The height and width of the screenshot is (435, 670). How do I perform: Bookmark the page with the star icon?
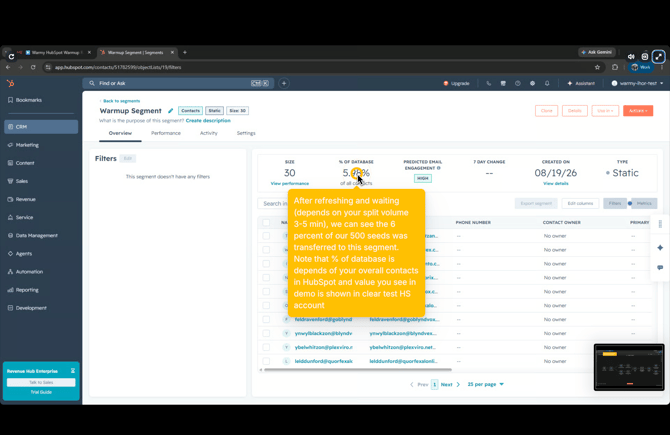click(x=597, y=67)
